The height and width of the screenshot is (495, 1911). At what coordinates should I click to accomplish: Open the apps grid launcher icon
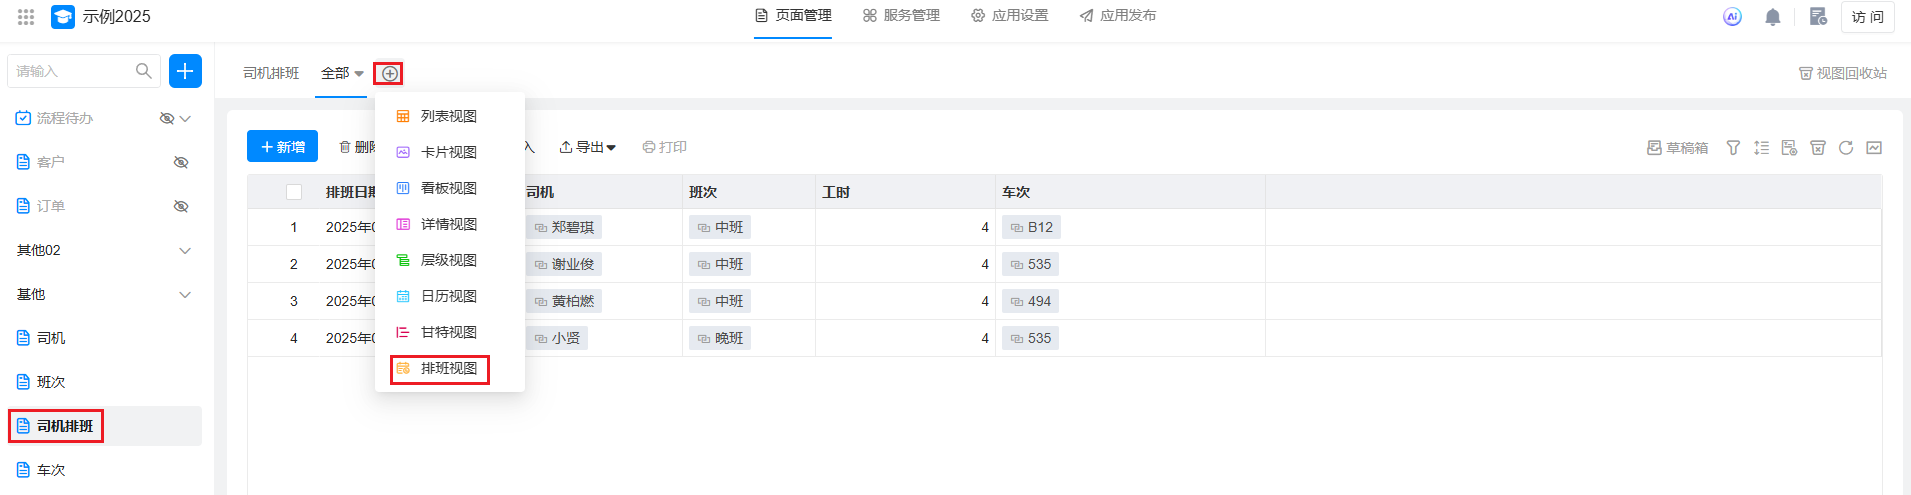26,17
